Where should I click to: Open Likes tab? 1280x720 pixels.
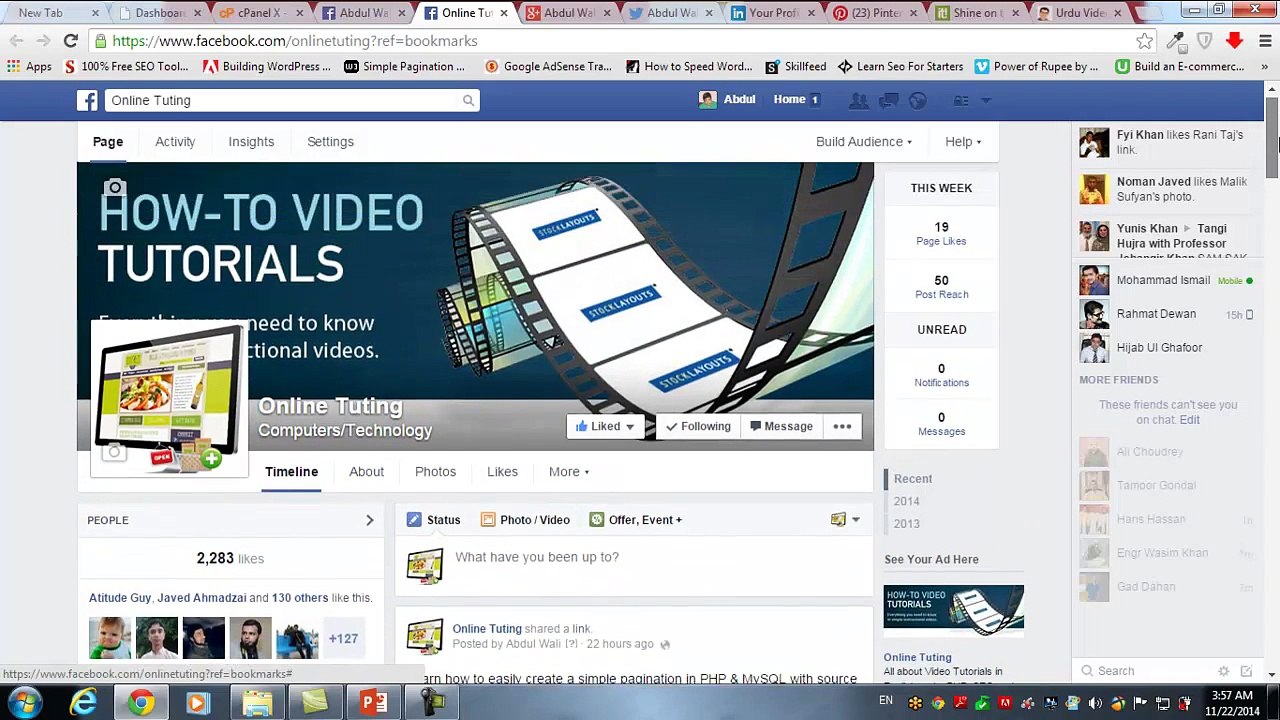[502, 472]
